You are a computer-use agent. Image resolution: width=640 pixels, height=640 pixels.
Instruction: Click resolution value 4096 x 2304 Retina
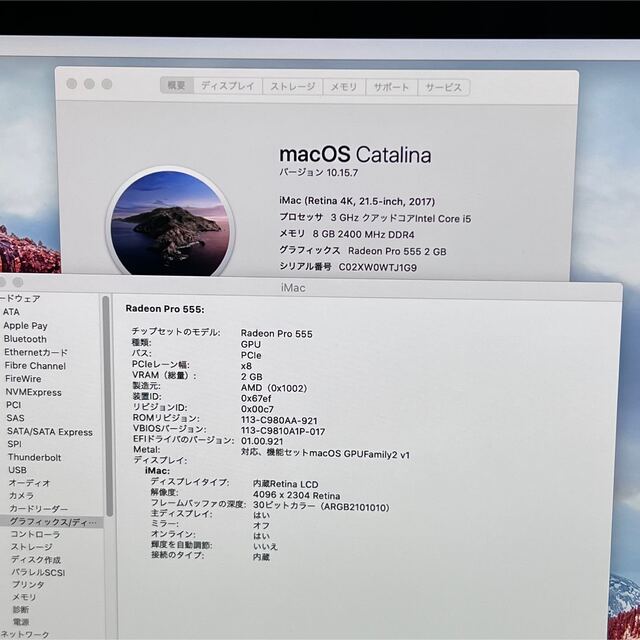click(x=296, y=496)
